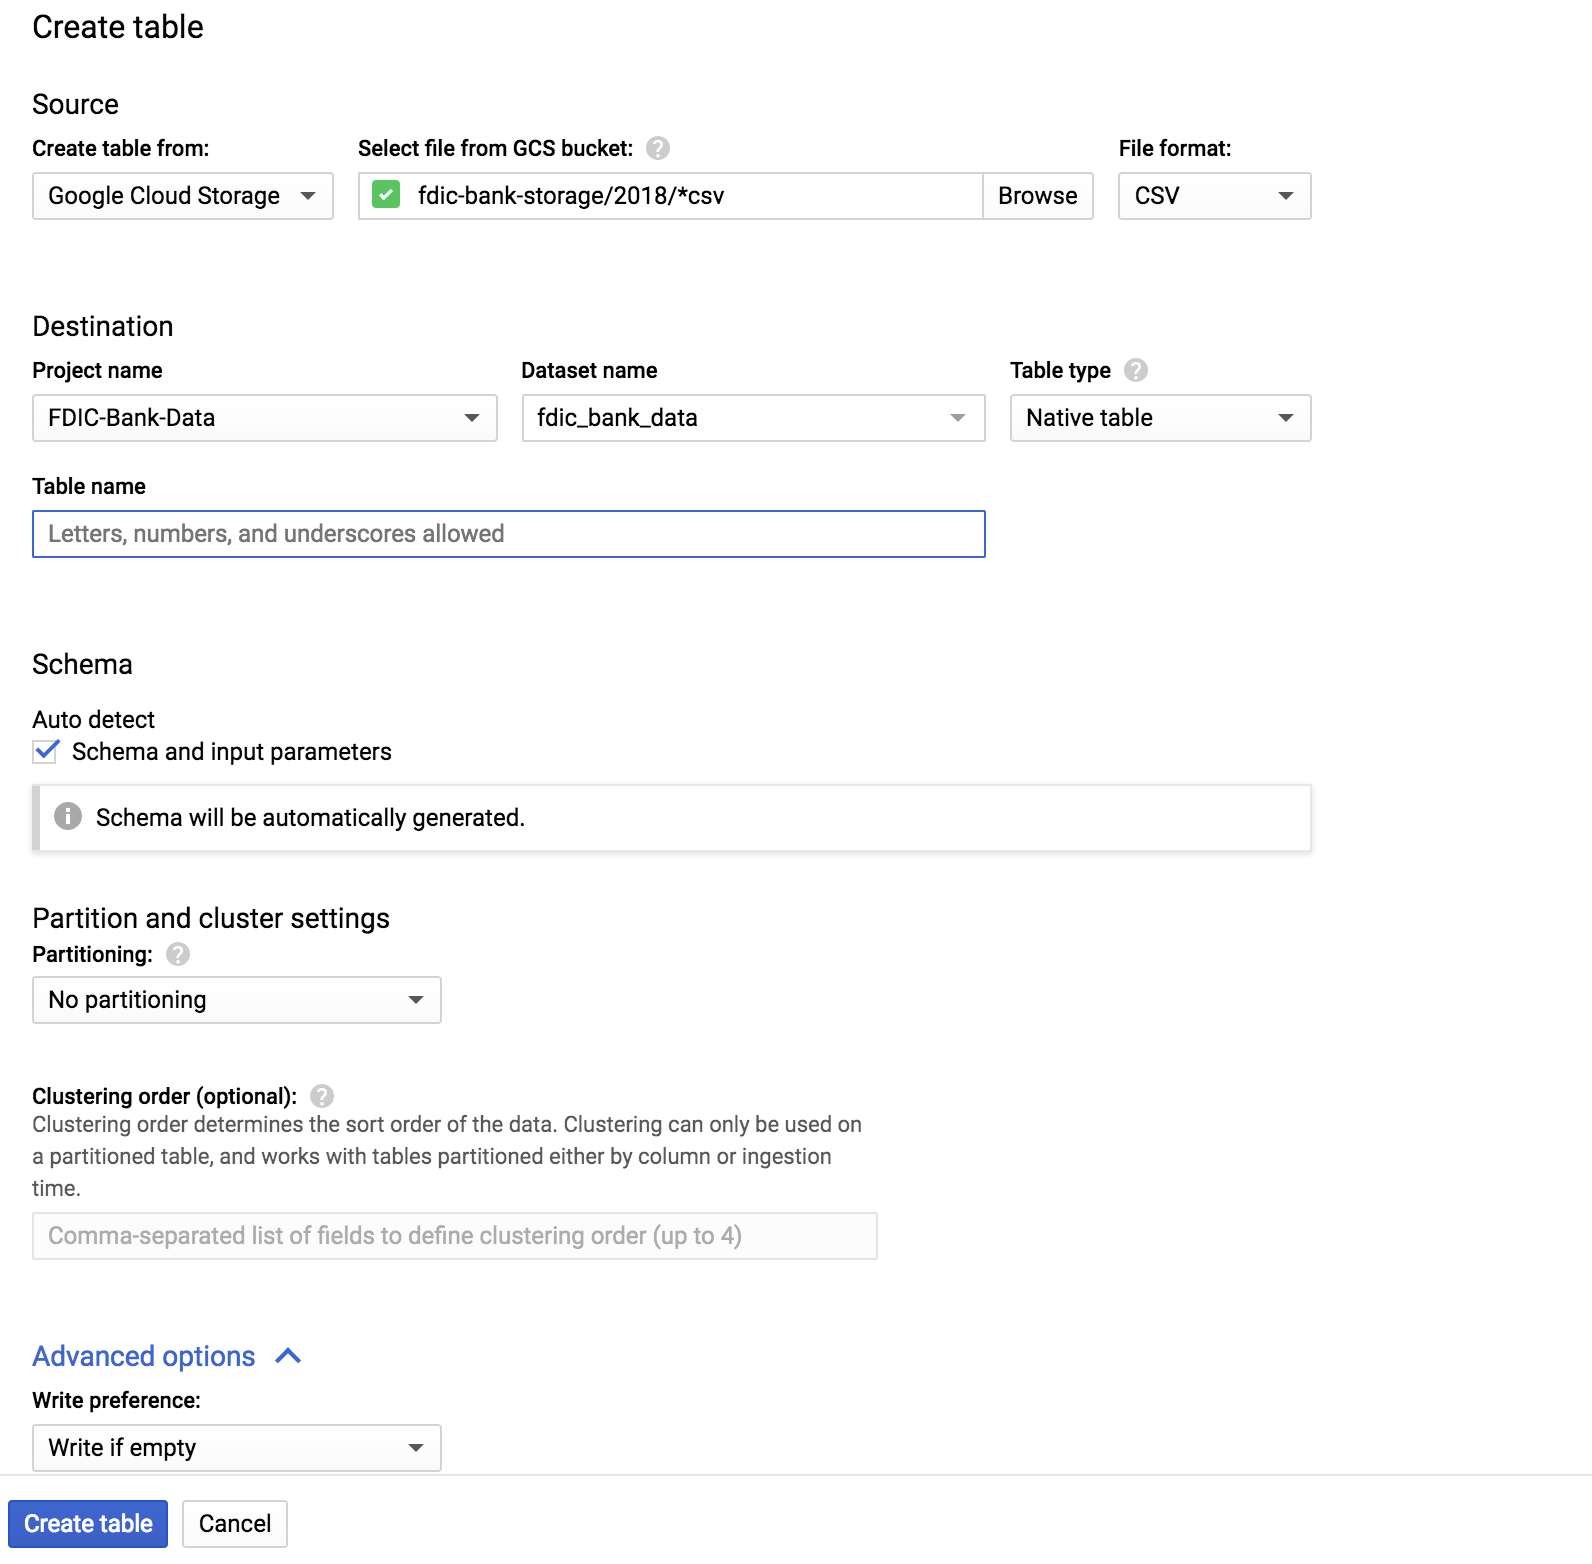Expand the Project name dropdown
Viewport: 1592px width, 1564px height.
pos(264,418)
